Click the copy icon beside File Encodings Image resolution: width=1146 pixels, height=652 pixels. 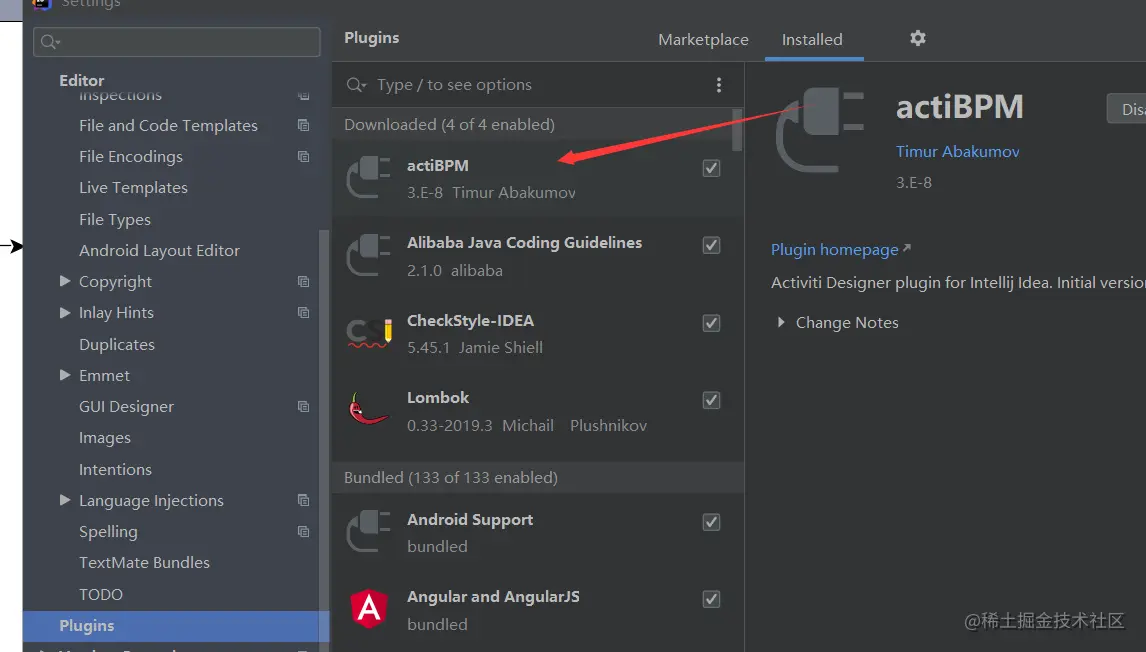pos(304,157)
